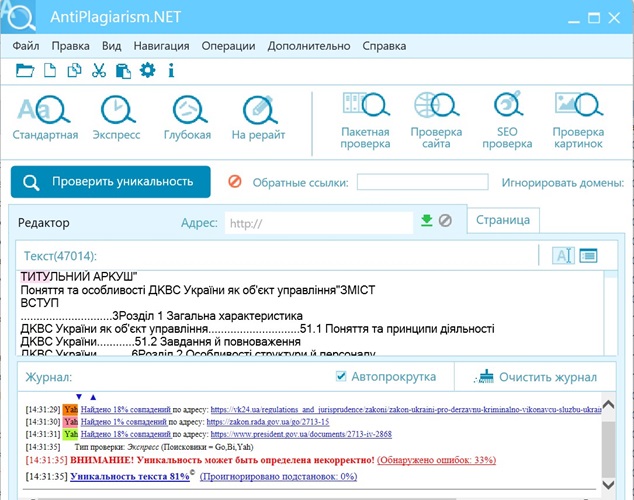Maximize the AntiPlagiarism.NET window

(594, 18)
